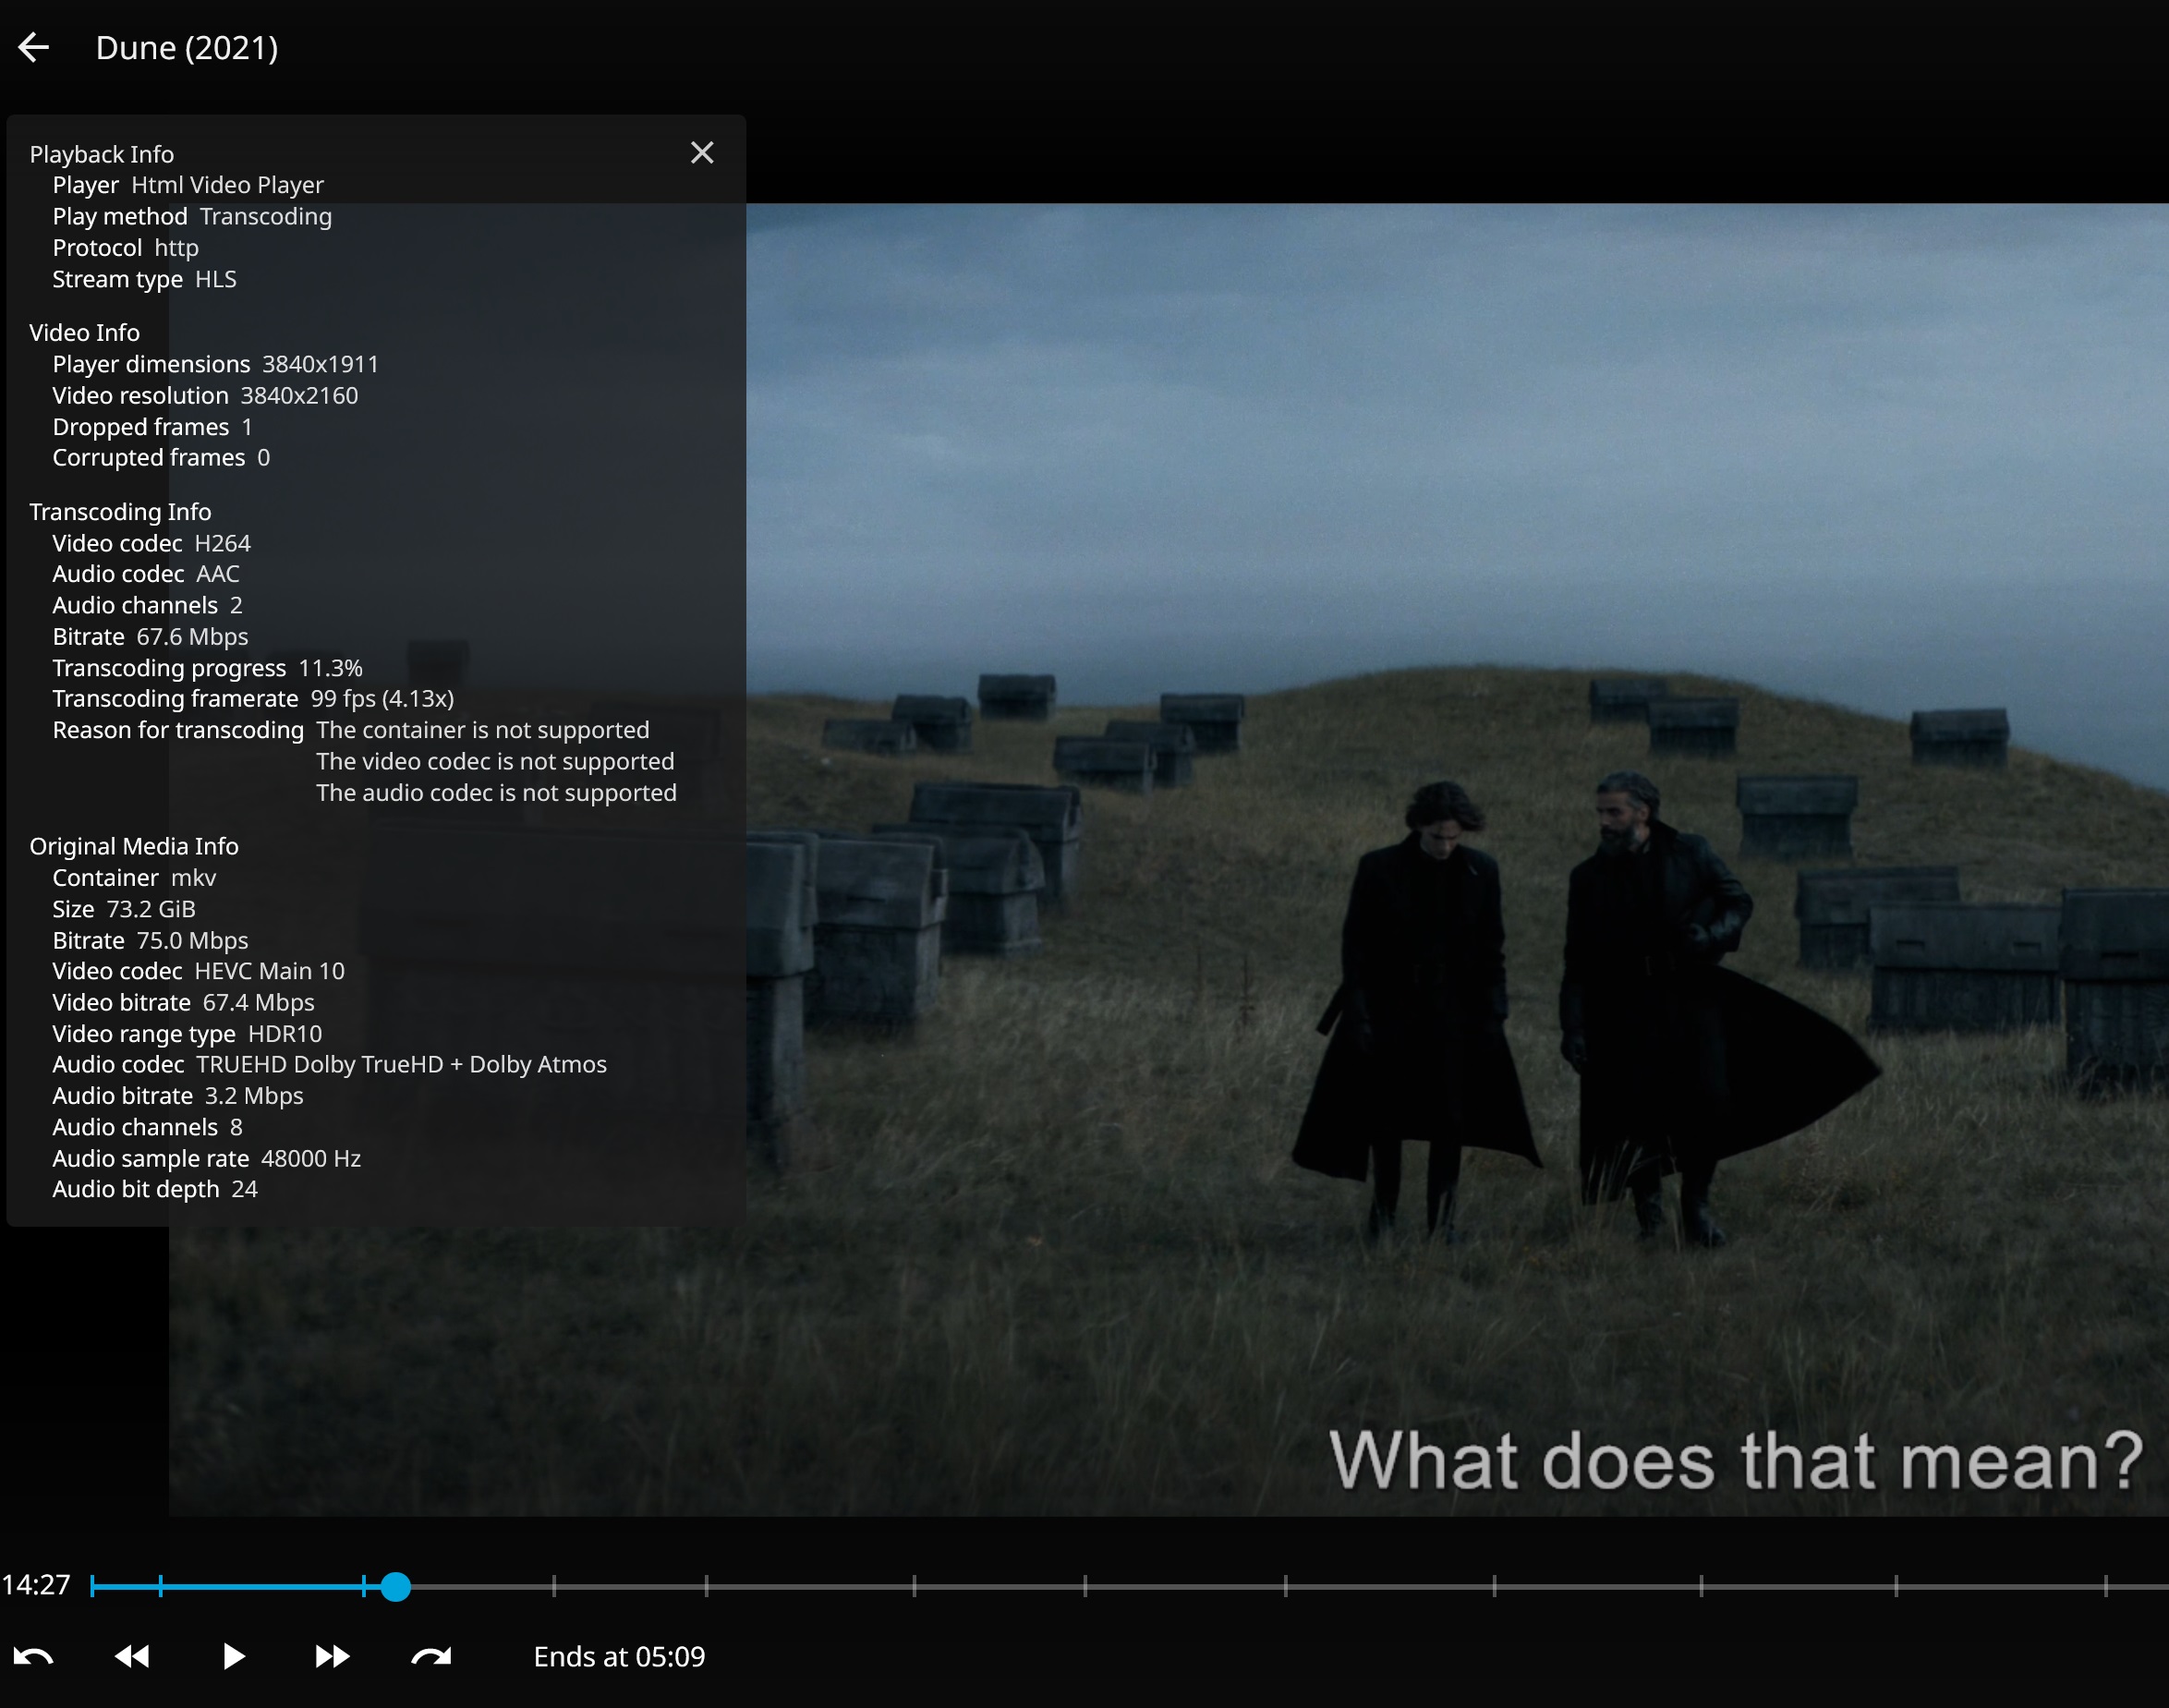Click the "What does that mean?" subtitle text
The height and width of the screenshot is (1708, 2169).
pos(1735,1461)
